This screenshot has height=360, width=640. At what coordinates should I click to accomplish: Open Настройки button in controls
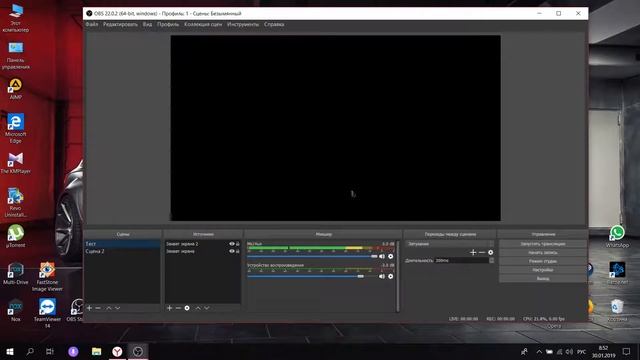click(543, 270)
